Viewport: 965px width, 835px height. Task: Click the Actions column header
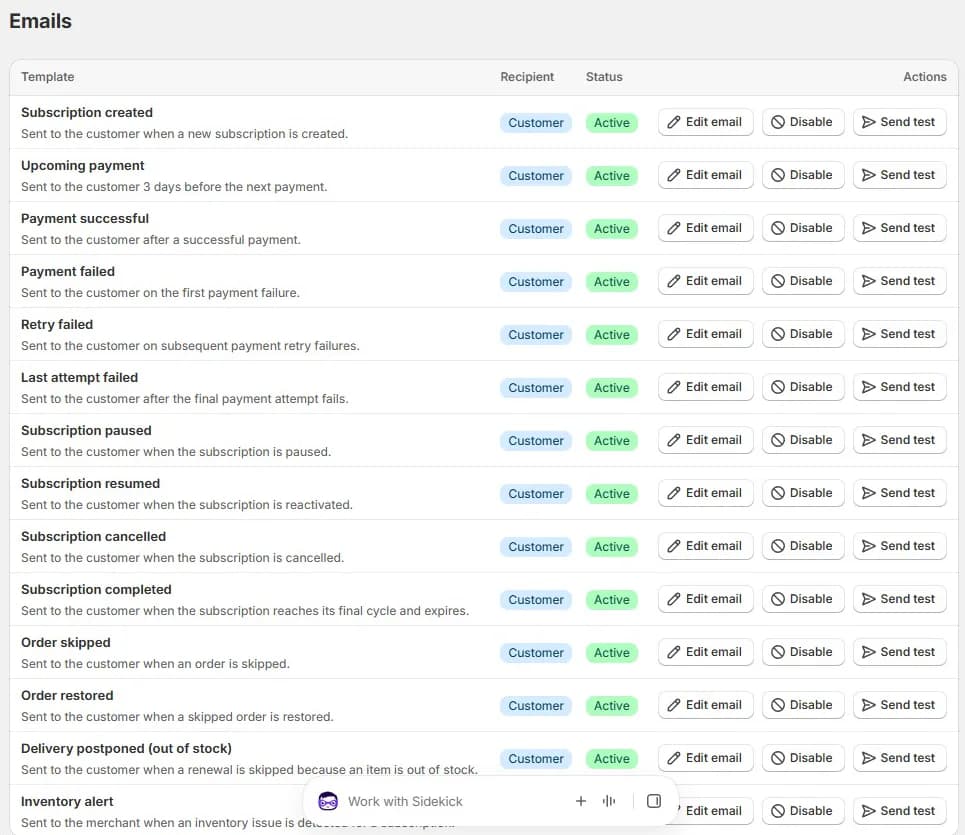(x=924, y=77)
